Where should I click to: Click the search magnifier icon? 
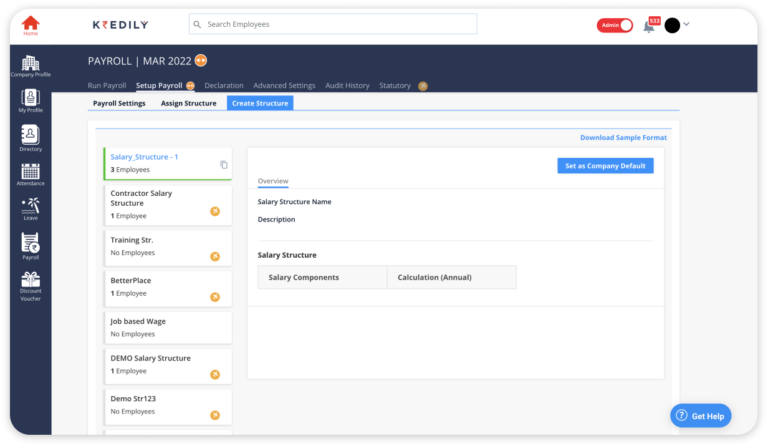point(197,24)
